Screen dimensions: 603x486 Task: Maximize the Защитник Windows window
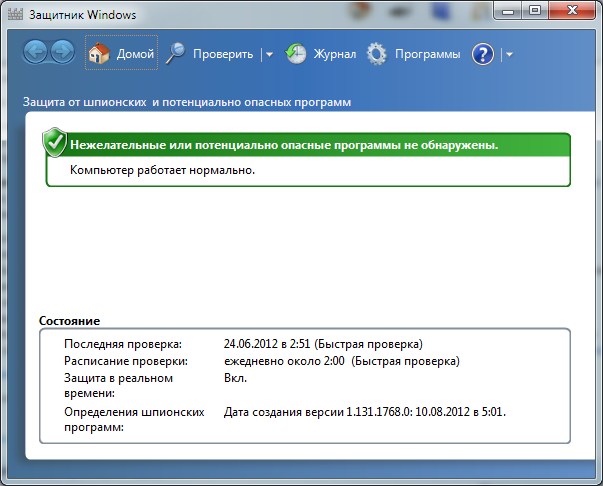point(535,11)
